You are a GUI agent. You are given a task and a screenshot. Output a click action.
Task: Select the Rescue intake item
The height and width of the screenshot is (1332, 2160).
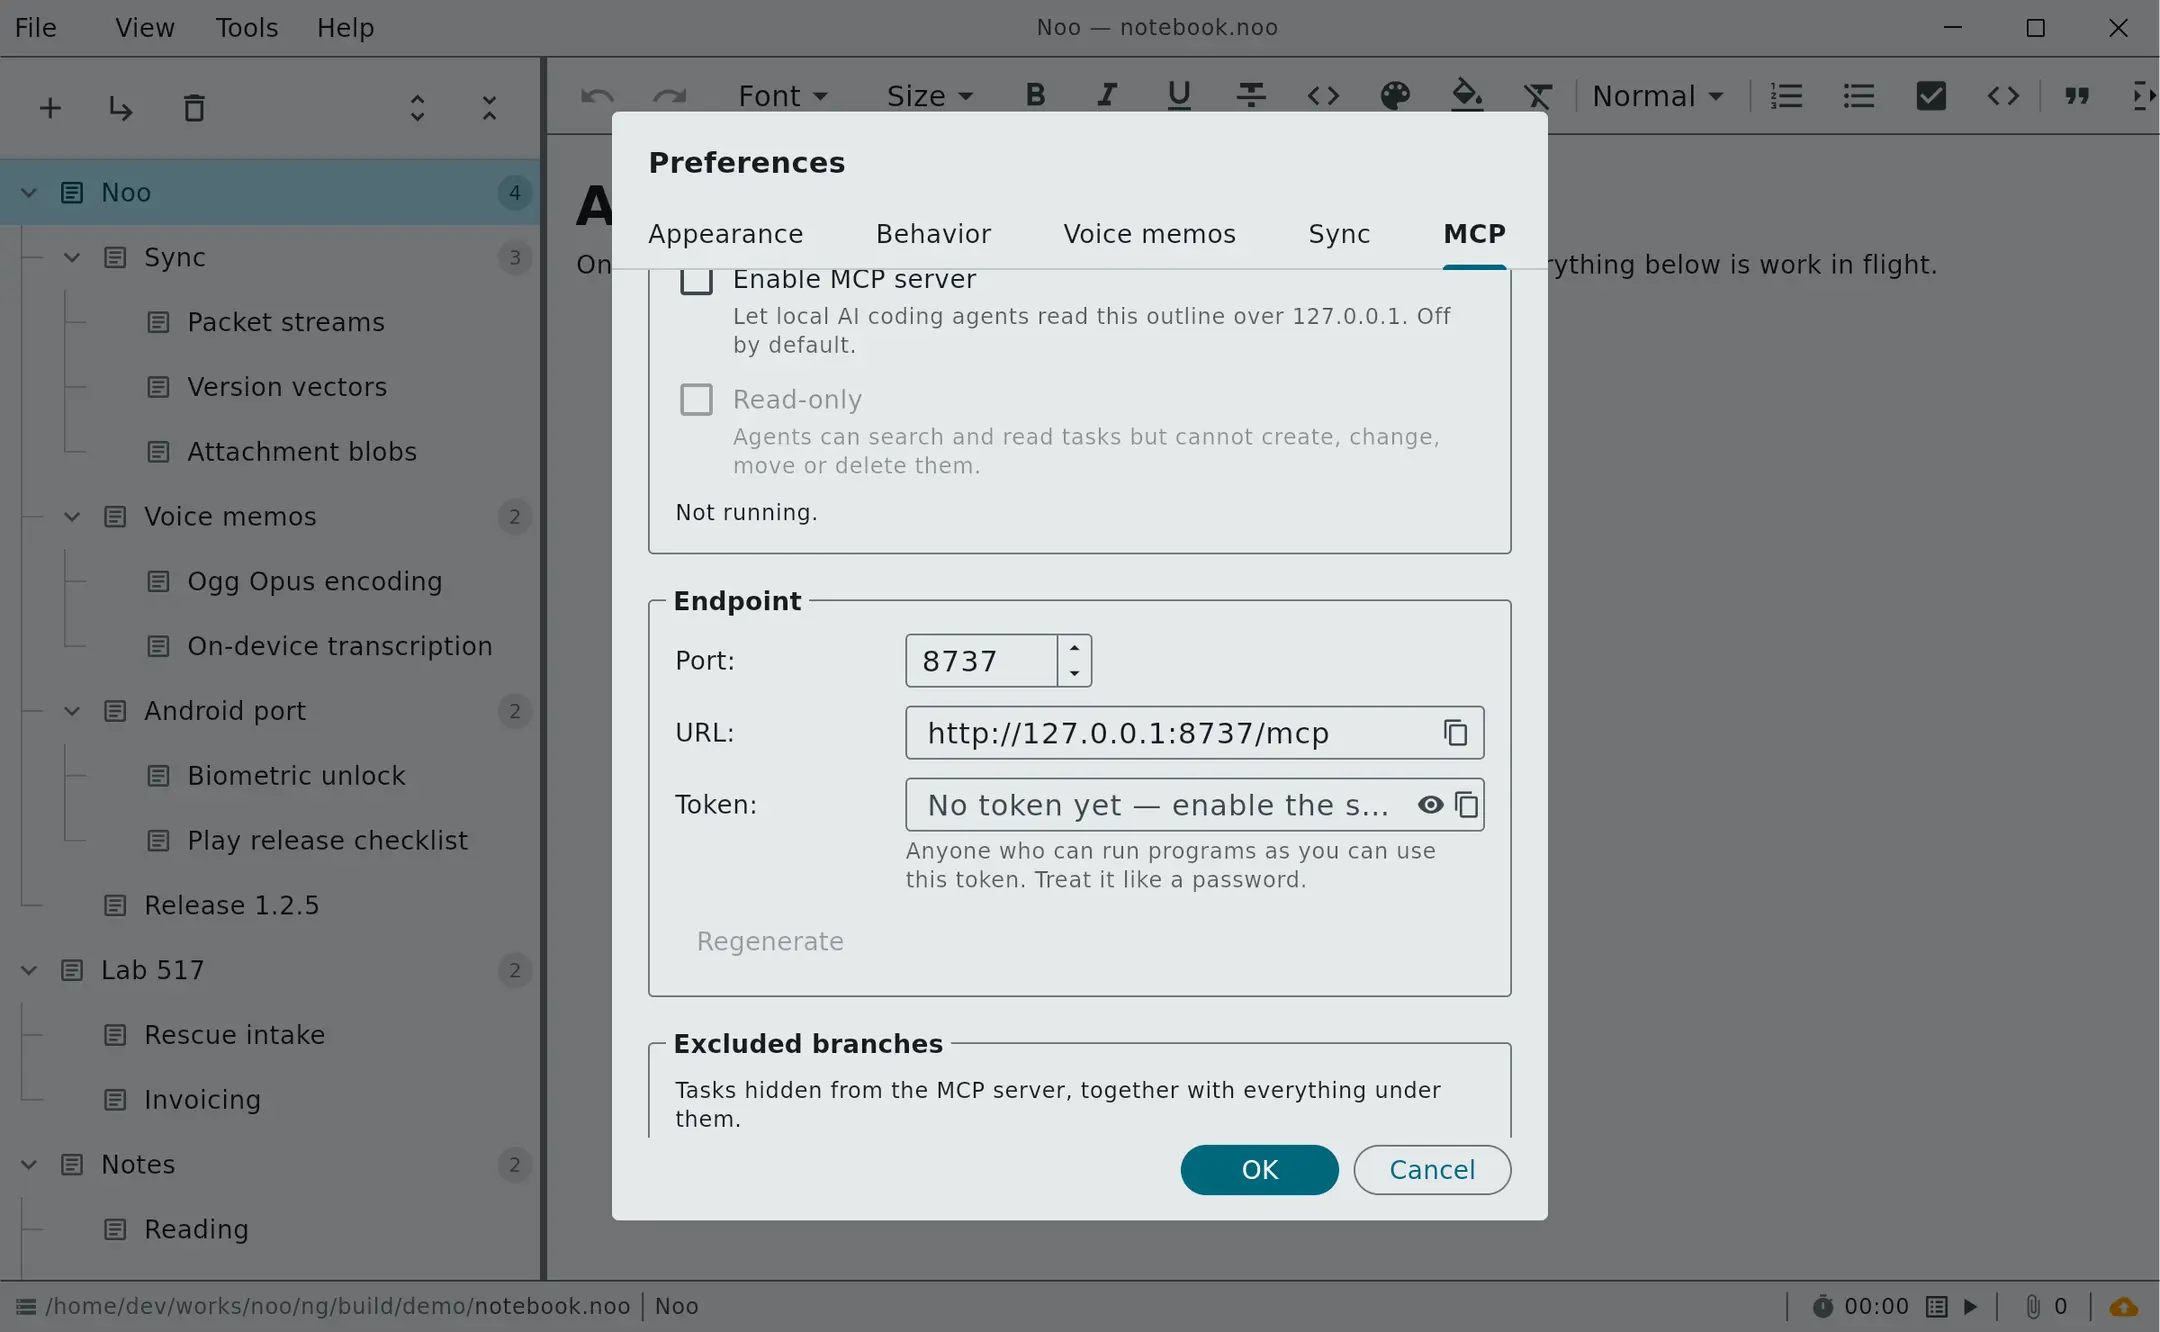(x=234, y=1035)
